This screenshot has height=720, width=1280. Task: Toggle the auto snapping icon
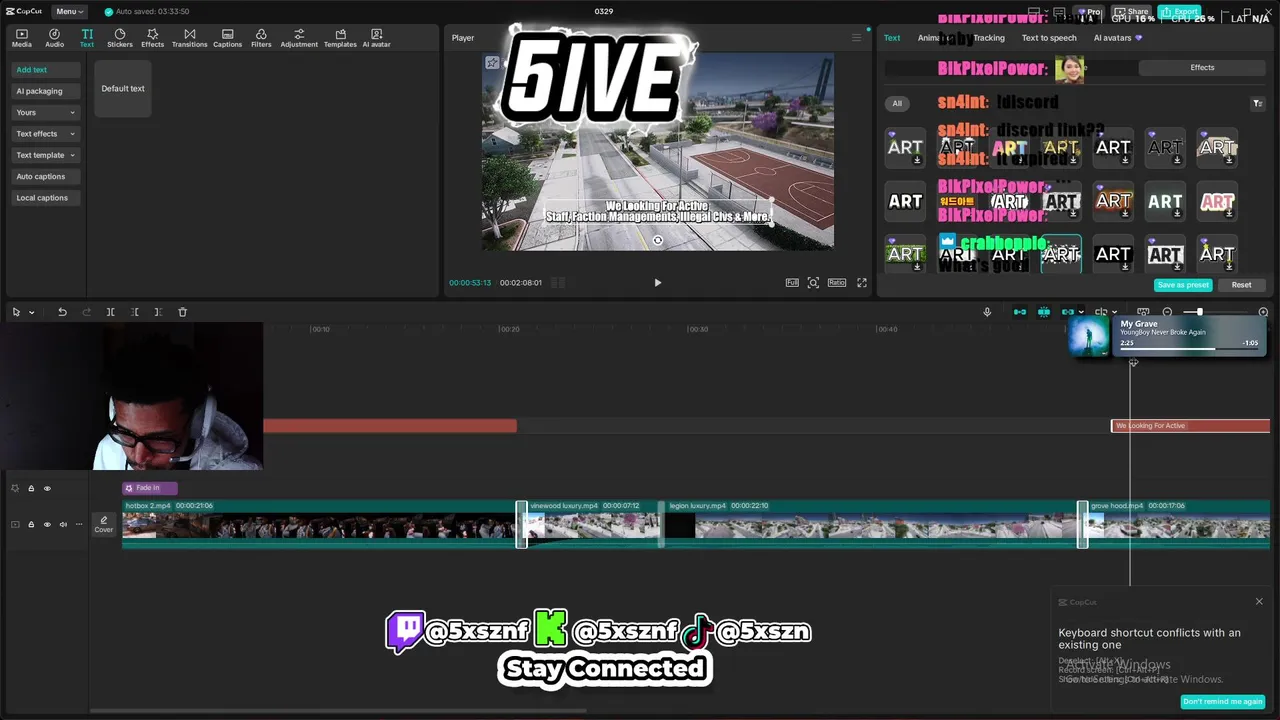click(x=1043, y=312)
